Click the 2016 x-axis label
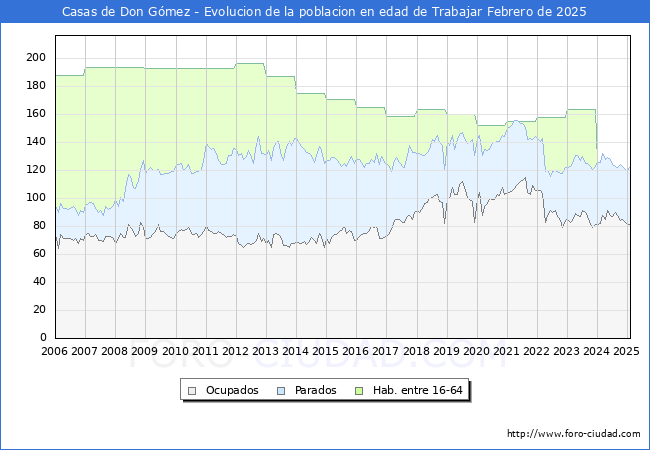Image resolution: width=650 pixels, height=450 pixels. [x=356, y=351]
